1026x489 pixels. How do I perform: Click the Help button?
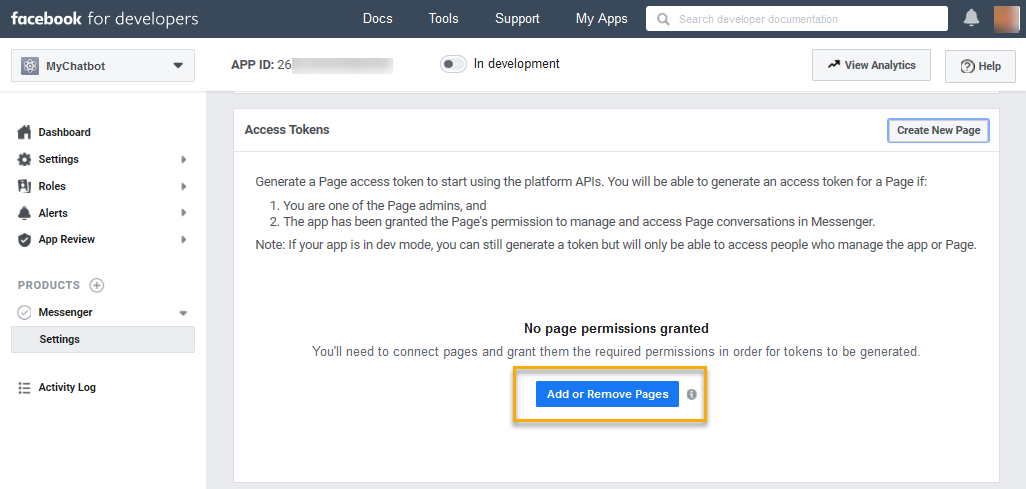(980, 66)
